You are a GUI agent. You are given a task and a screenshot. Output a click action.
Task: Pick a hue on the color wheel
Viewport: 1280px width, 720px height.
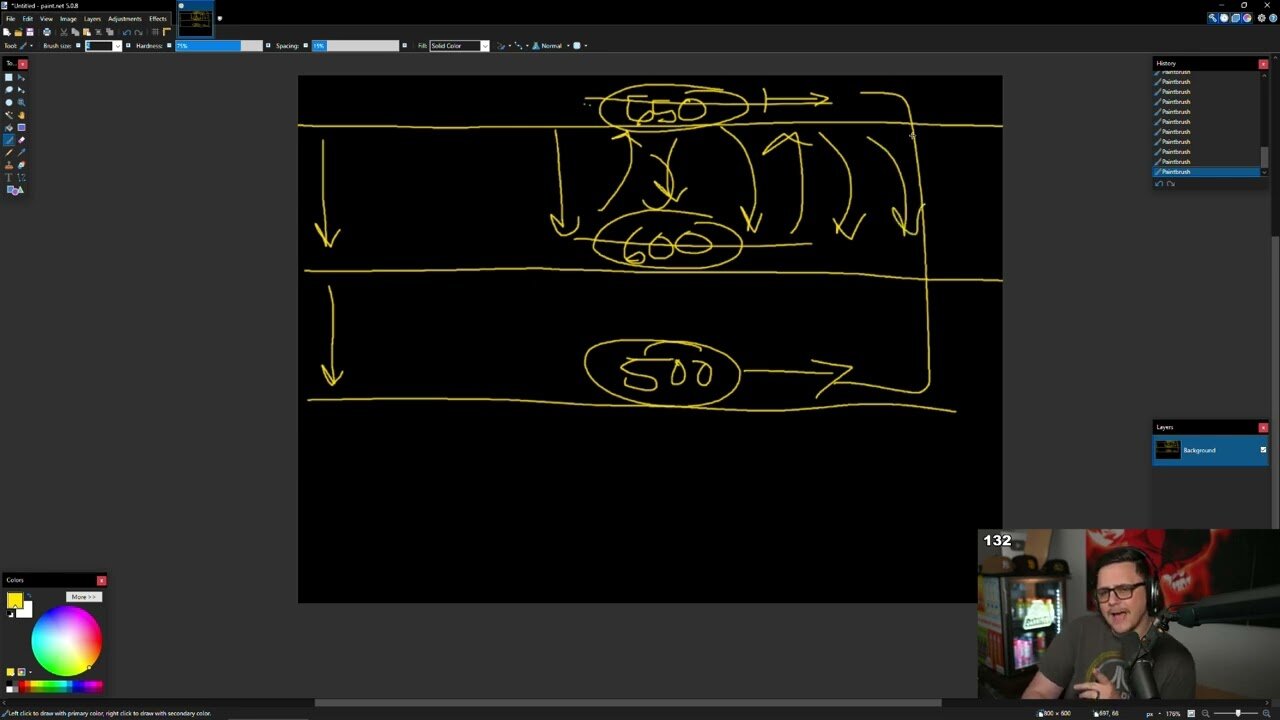click(66, 641)
